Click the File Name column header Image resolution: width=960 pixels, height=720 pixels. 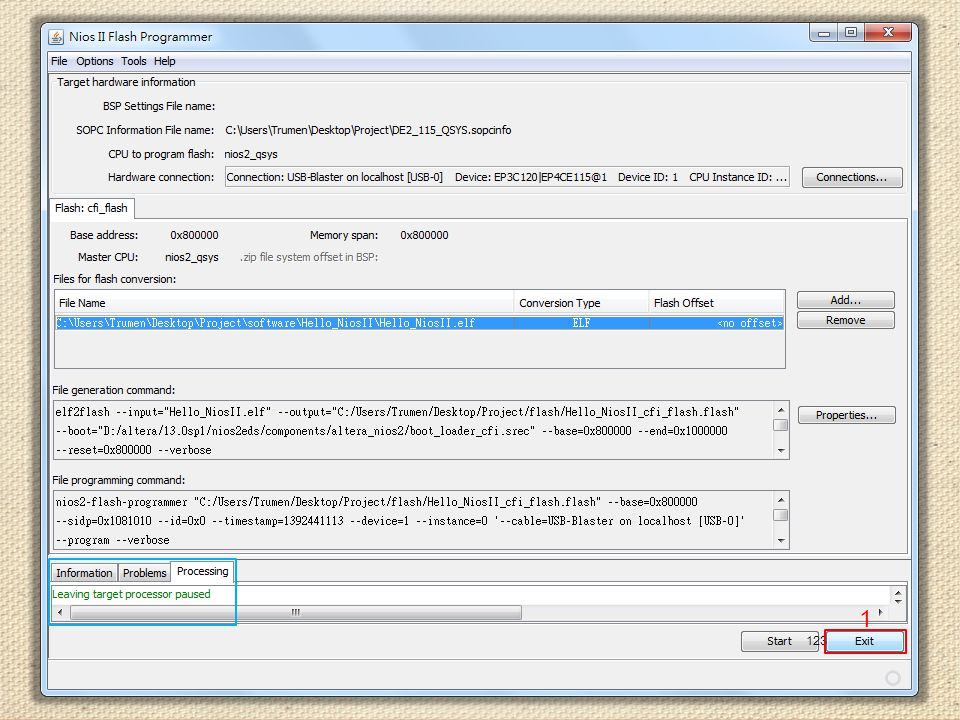284,303
